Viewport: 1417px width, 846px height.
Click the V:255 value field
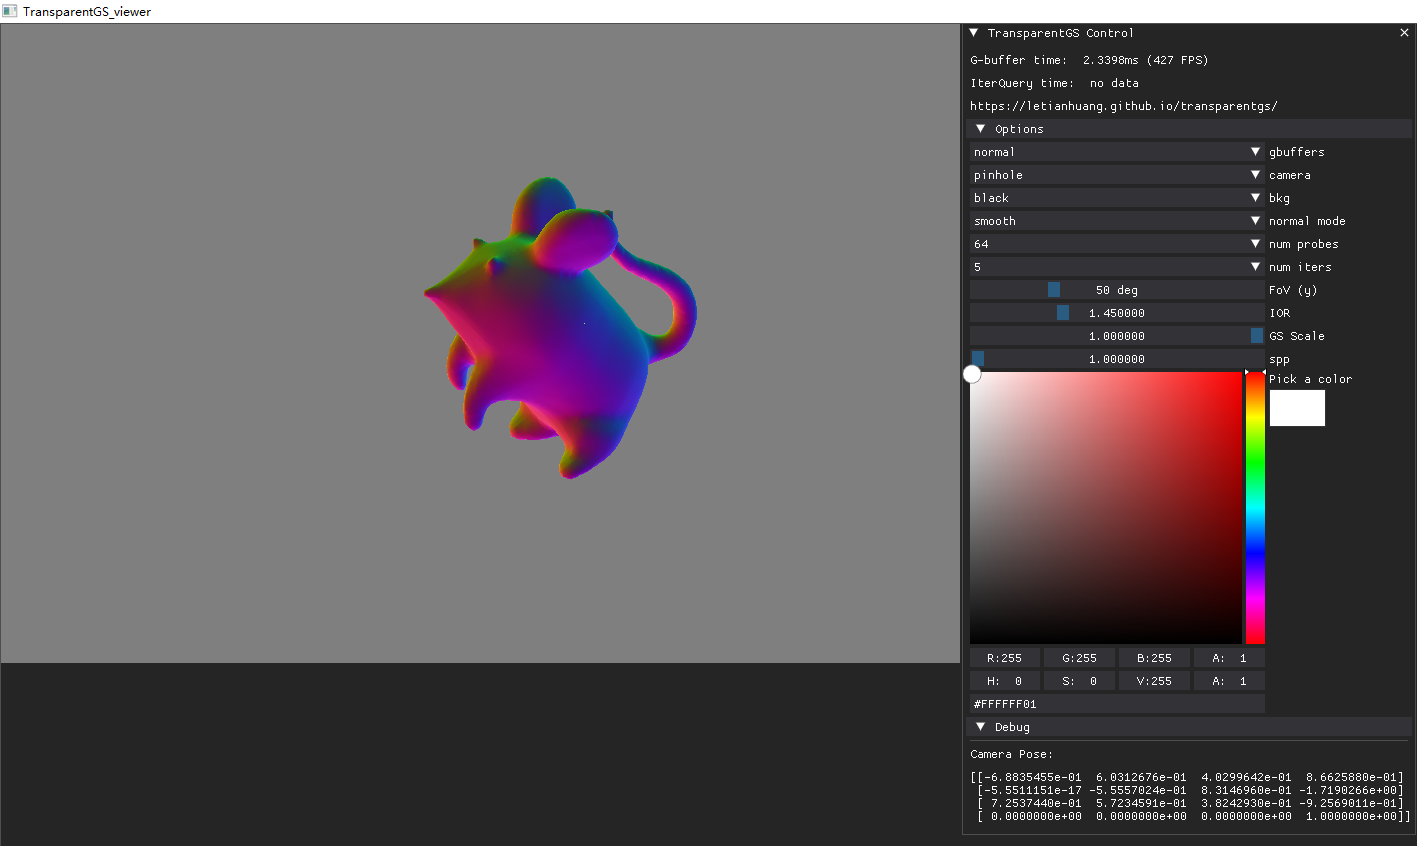click(x=1154, y=681)
